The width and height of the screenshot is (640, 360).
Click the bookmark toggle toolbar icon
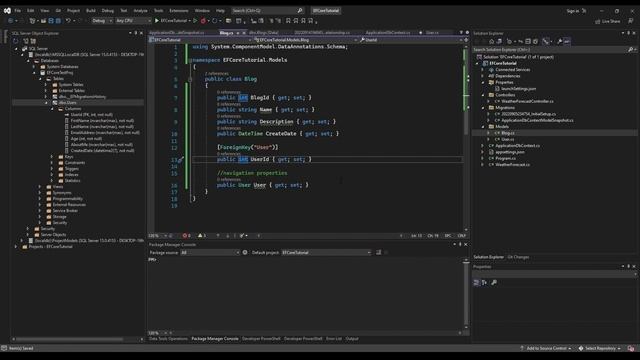[x=288, y=20]
